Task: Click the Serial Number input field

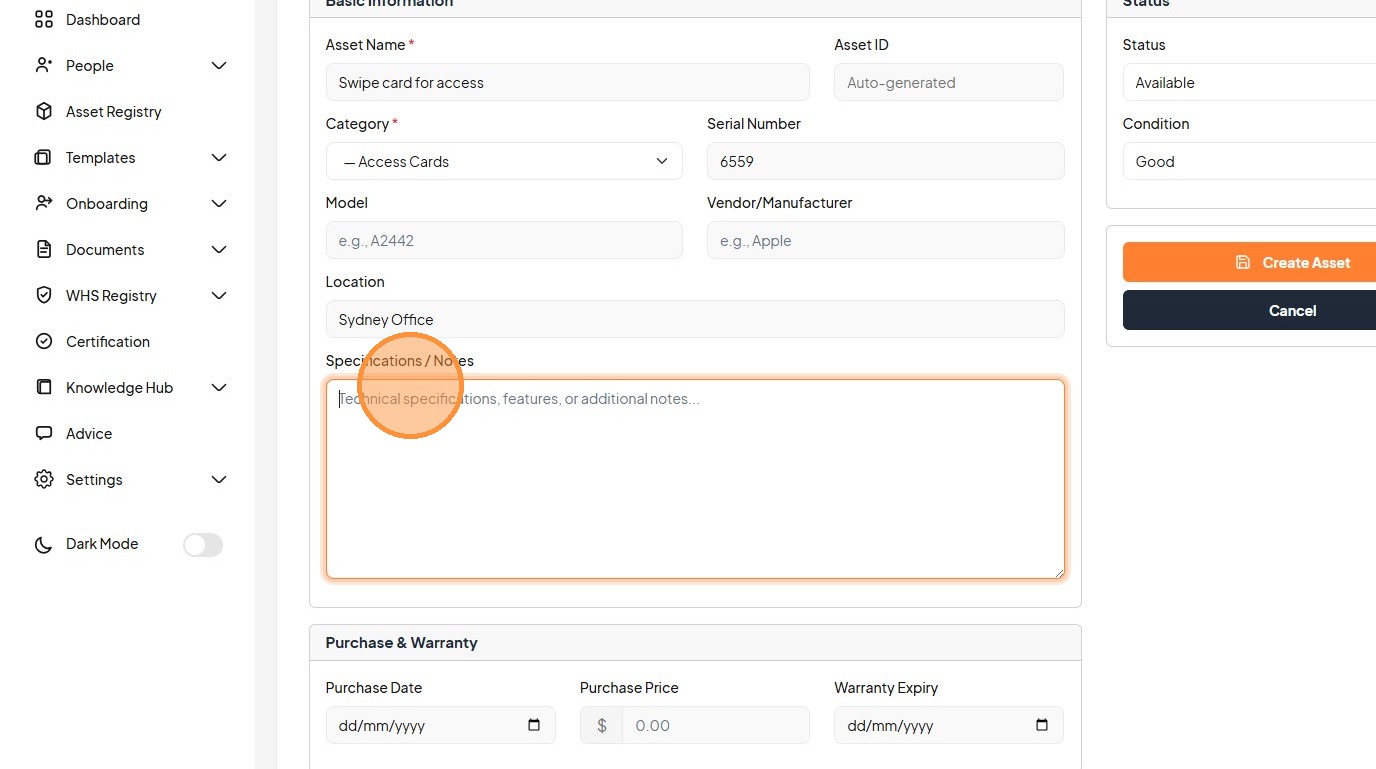Action: pyautogui.click(x=885, y=161)
